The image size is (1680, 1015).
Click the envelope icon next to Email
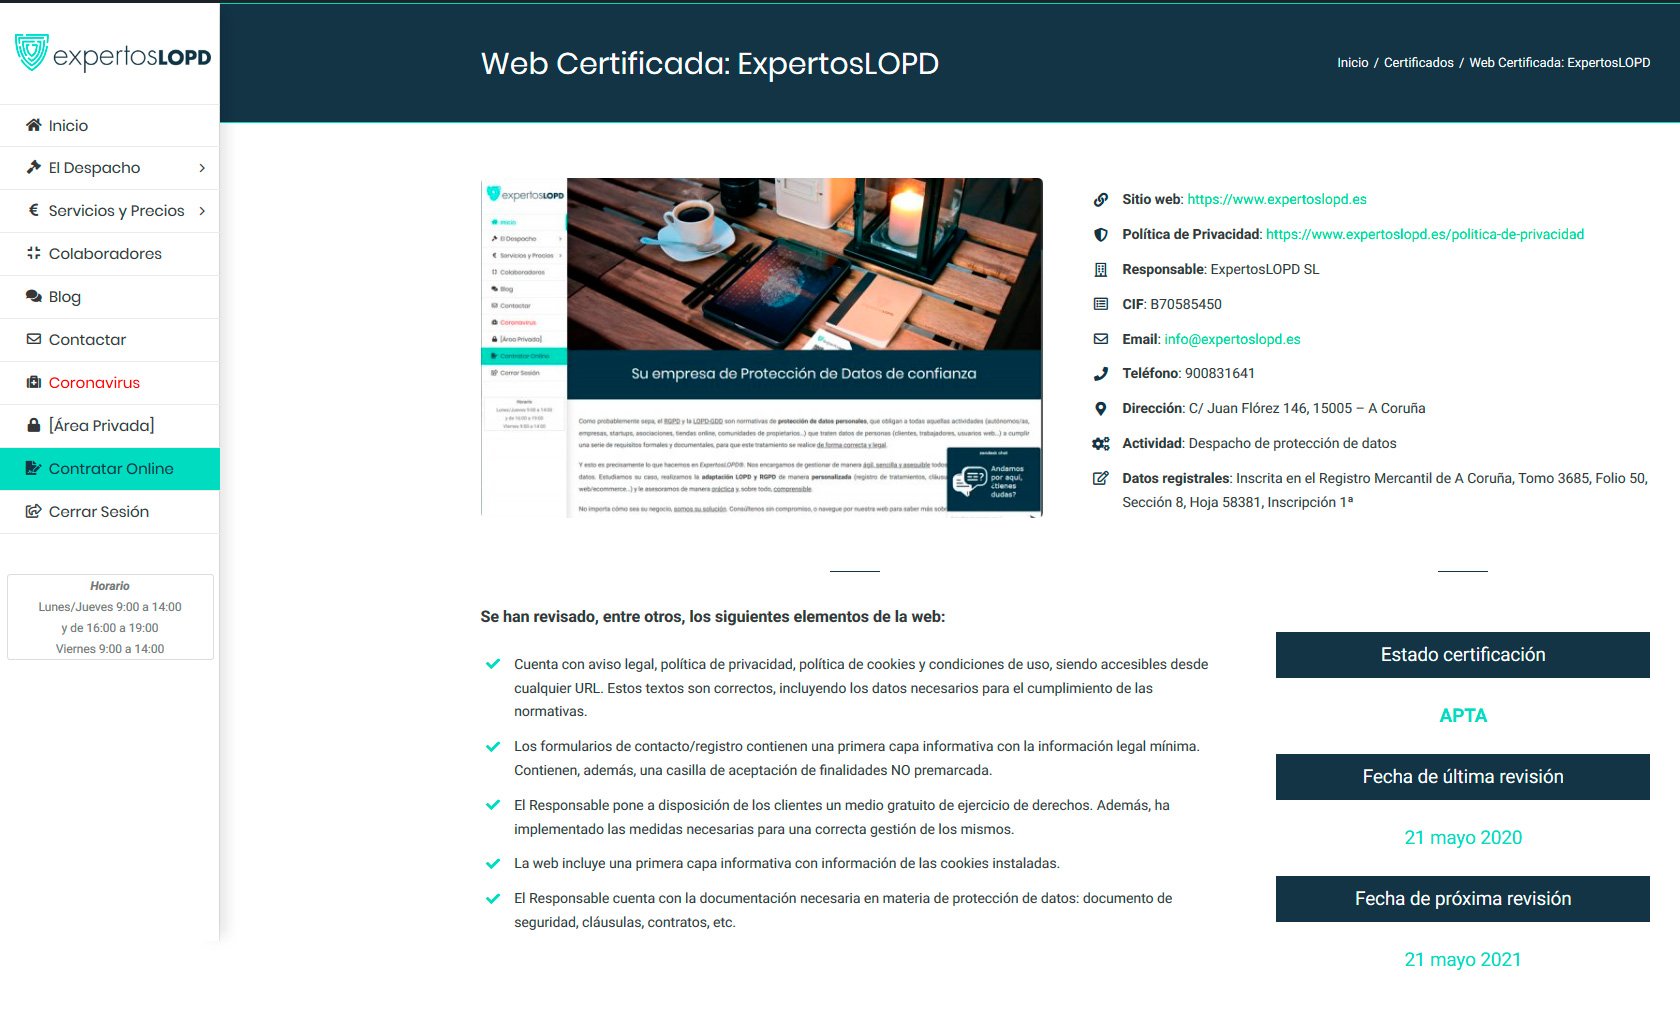tap(1101, 339)
